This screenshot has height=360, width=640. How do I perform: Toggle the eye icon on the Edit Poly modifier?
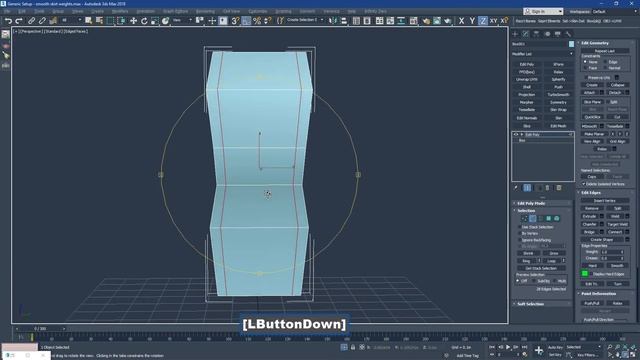(516, 134)
